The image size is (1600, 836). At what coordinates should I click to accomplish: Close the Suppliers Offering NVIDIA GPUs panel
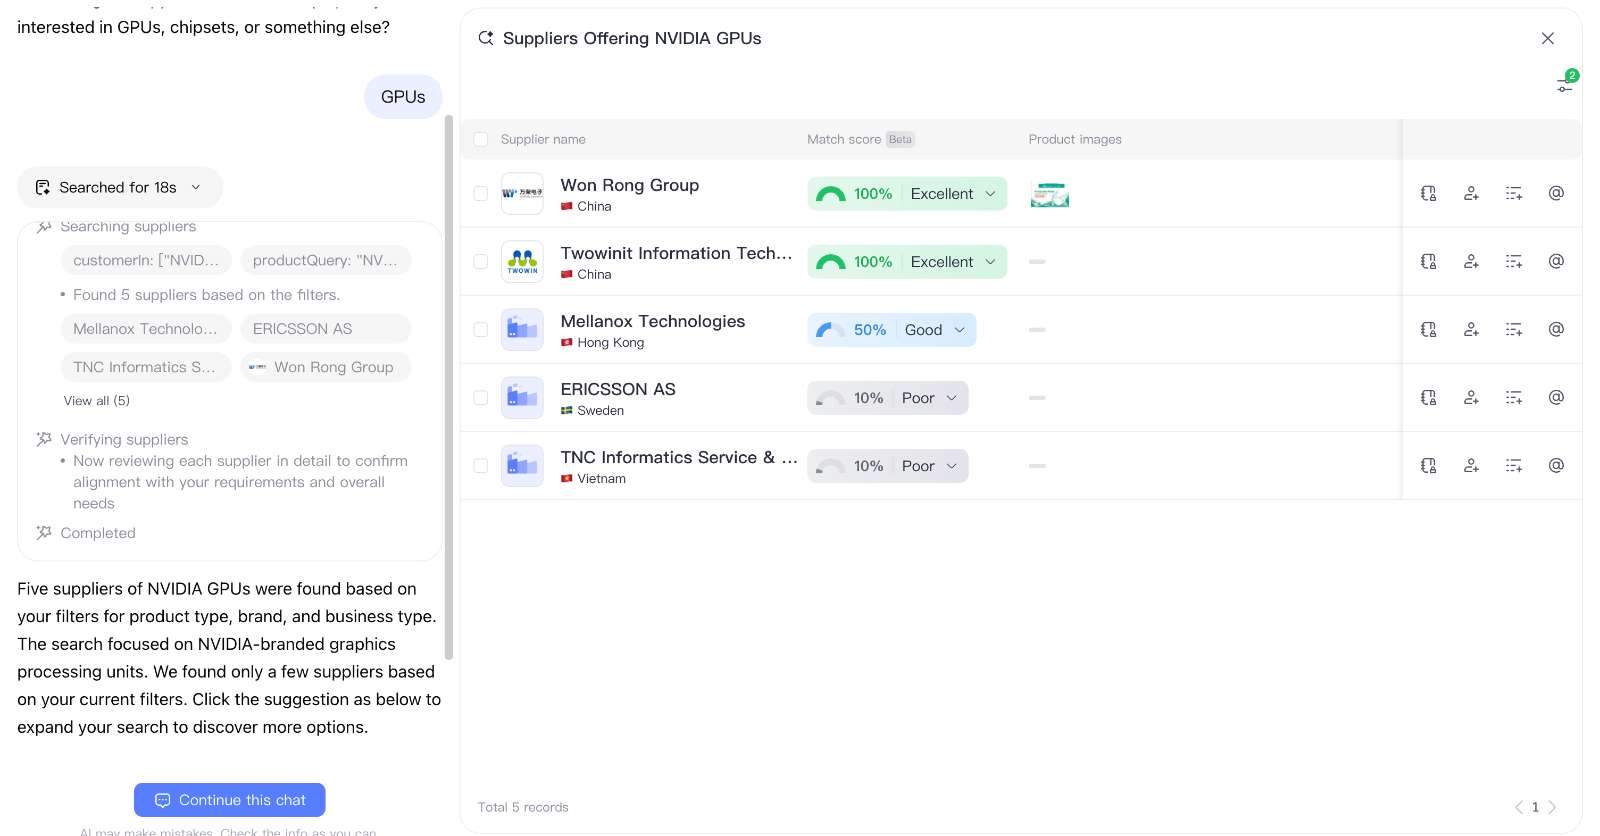tap(1547, 39)
